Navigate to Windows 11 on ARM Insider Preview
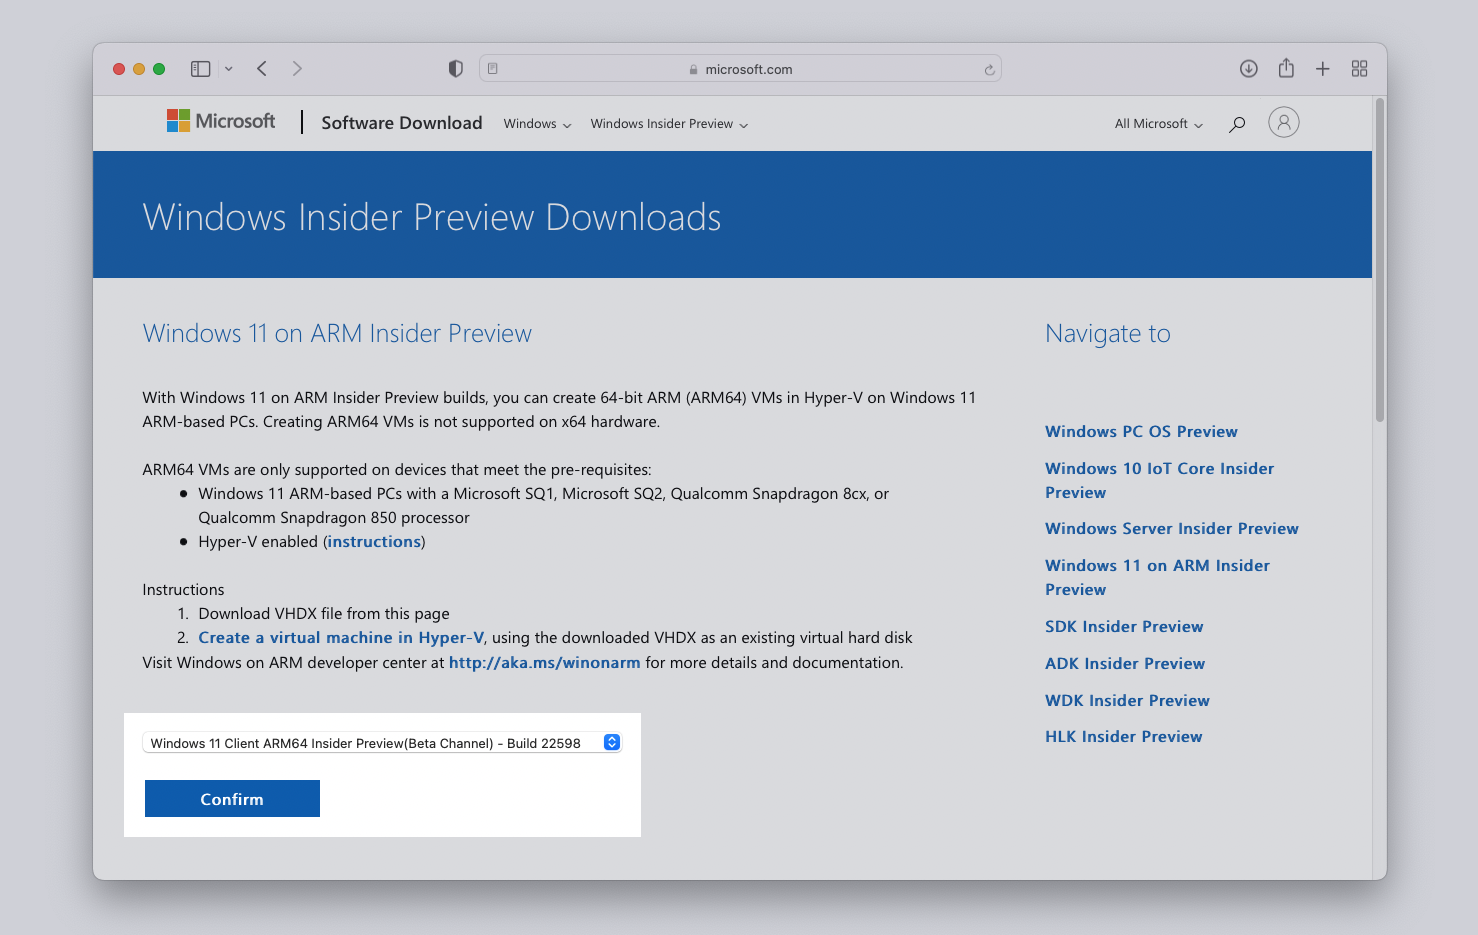This screenshot has width=1478, height=935. (1157, 578)
